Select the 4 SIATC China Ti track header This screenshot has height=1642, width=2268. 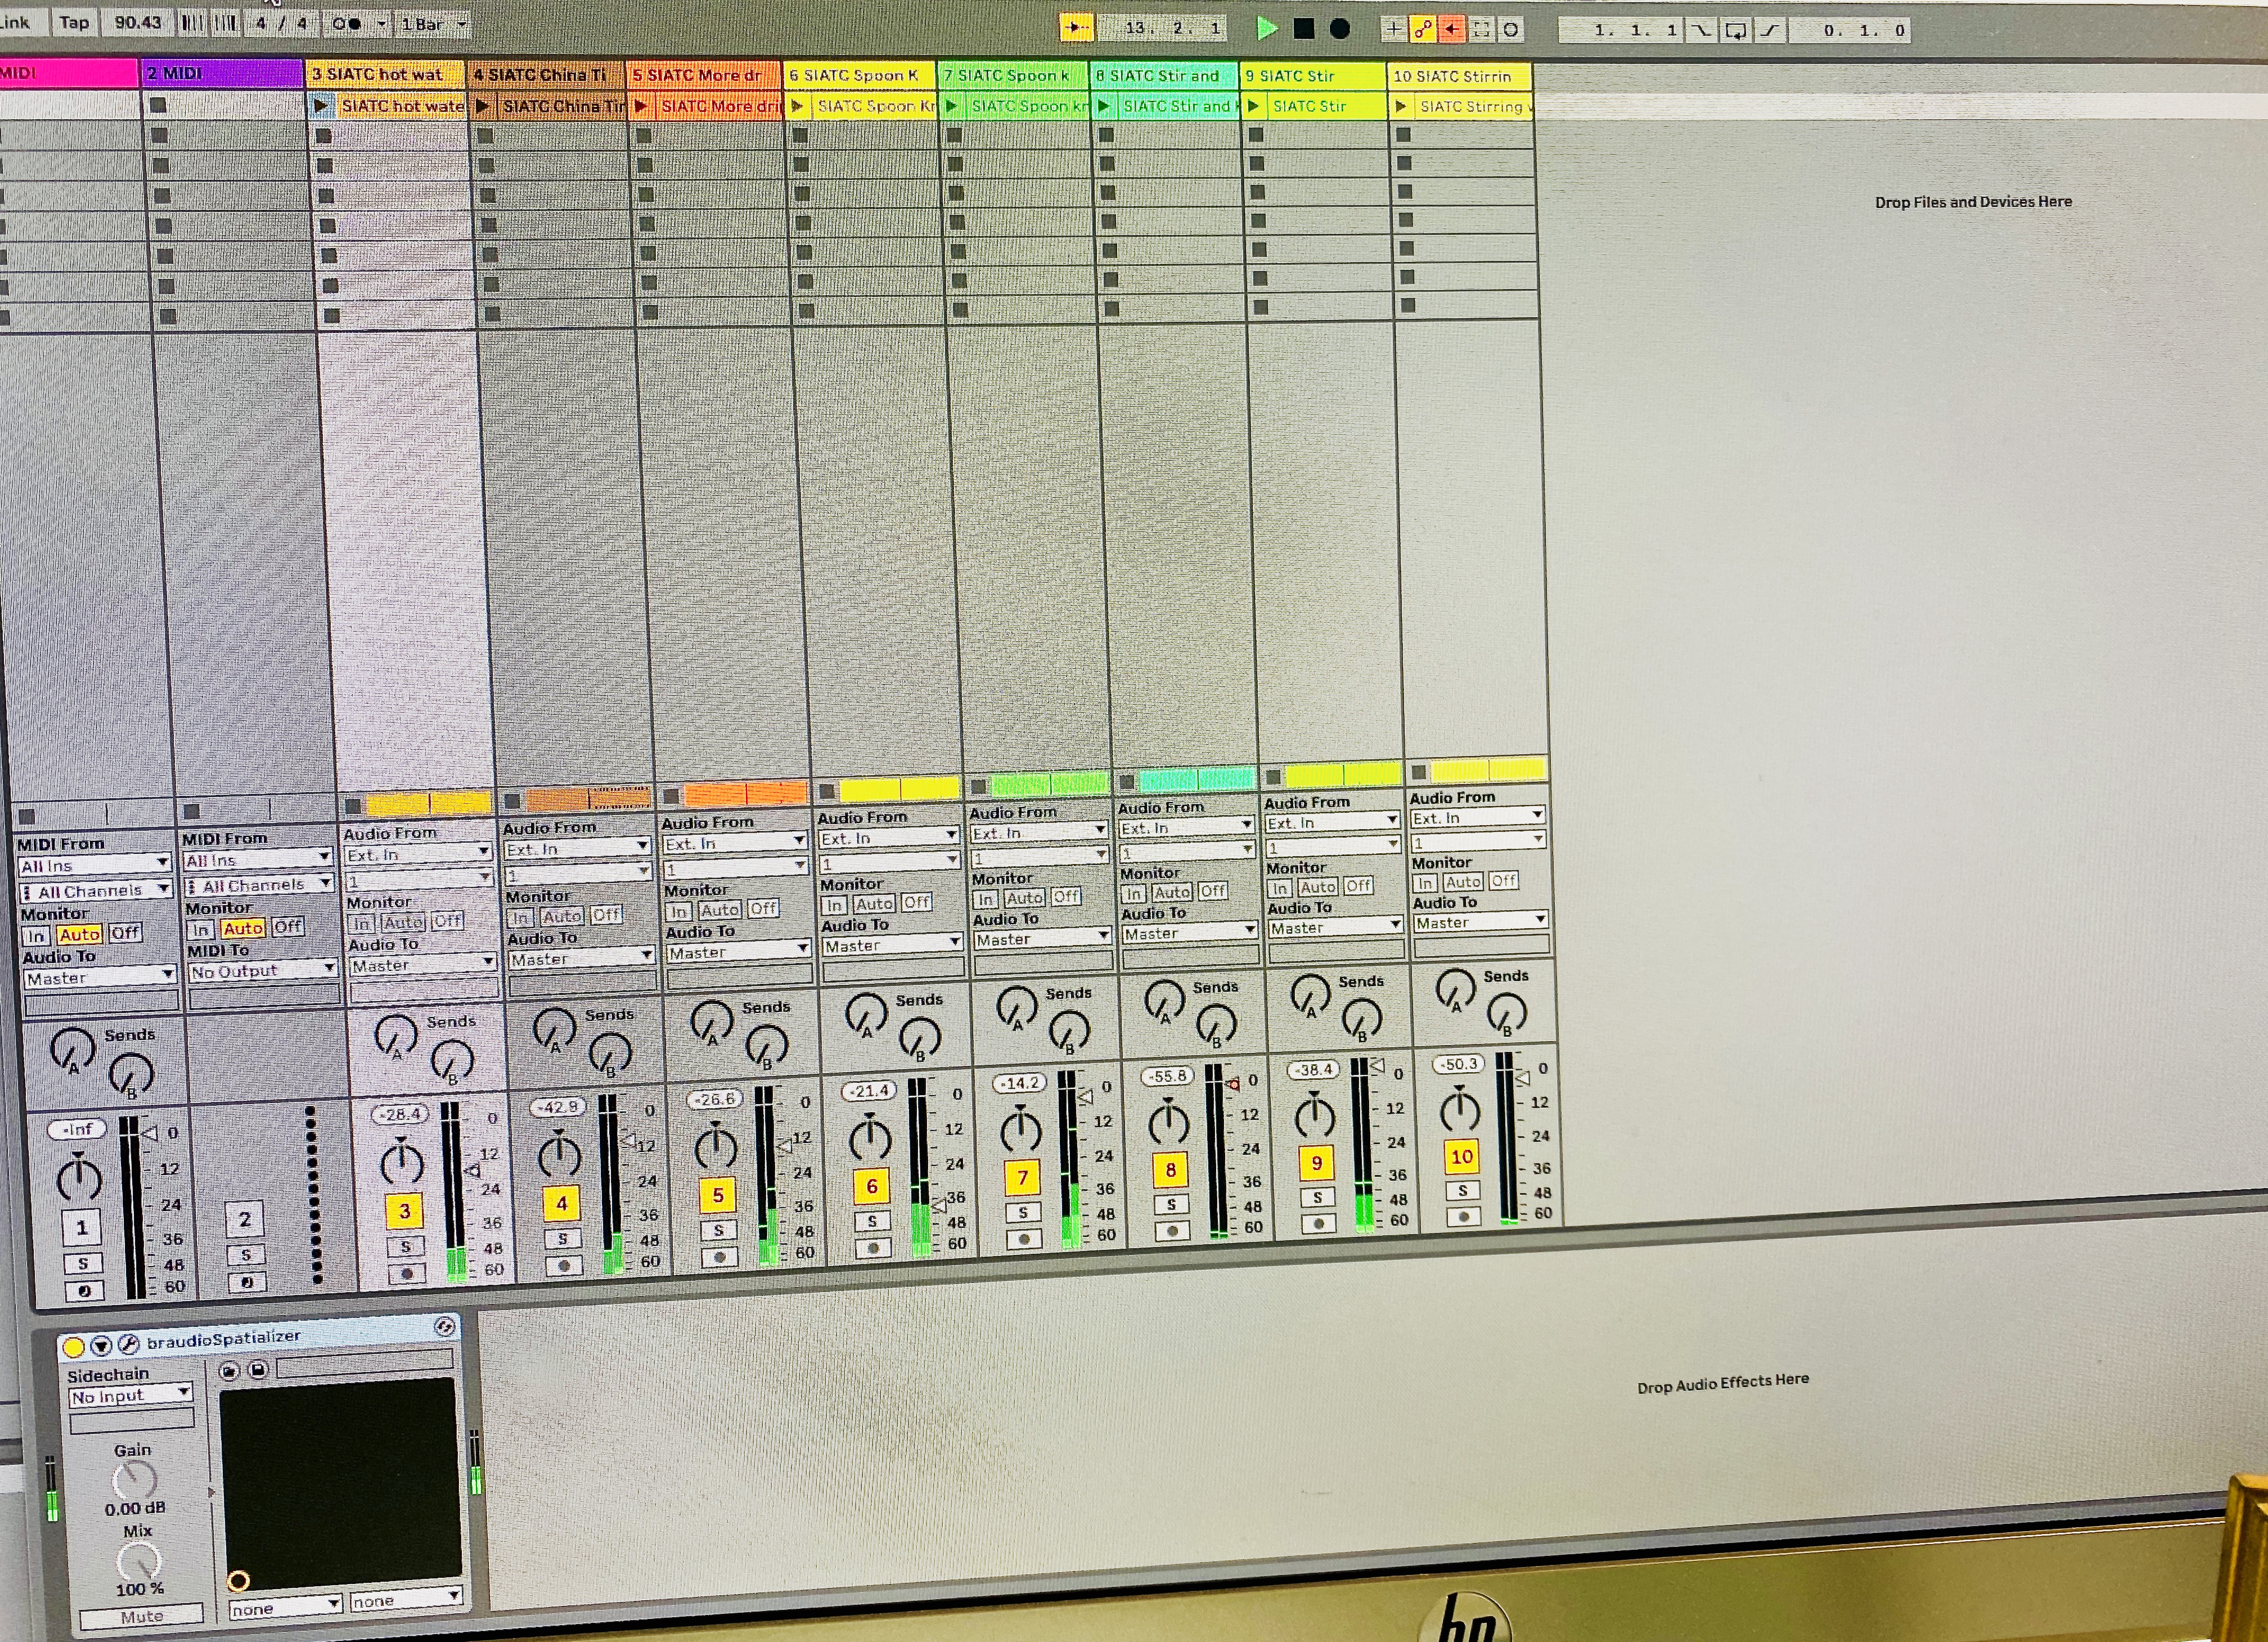pos(546,74)
